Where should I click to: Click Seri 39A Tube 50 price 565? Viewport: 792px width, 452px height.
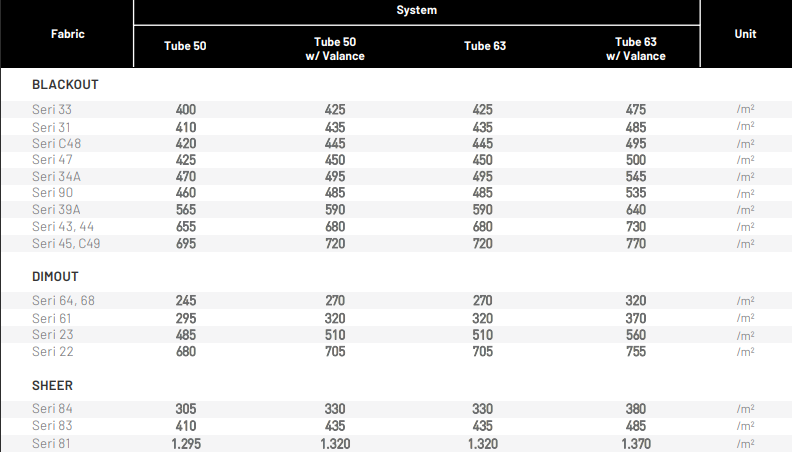(186, 210)
